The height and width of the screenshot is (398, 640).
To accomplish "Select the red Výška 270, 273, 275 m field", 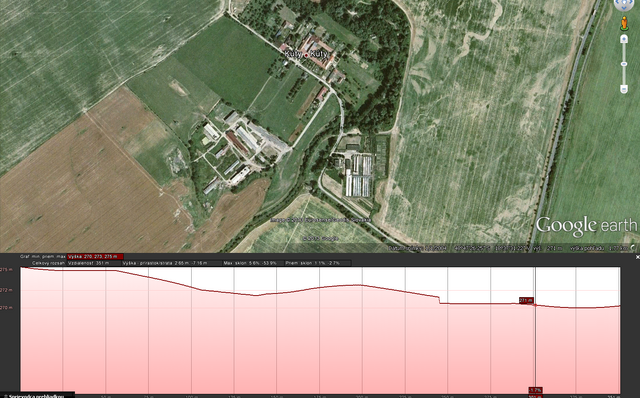I will (95, 256).
